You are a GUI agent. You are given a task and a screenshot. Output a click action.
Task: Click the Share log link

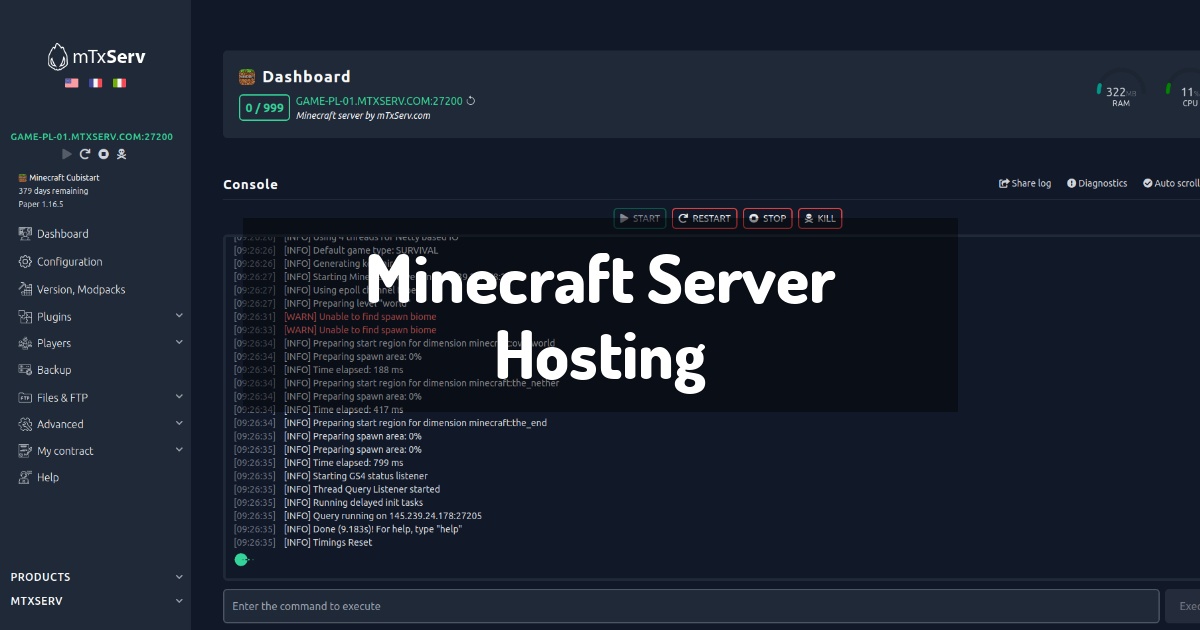pos(1025,183)
